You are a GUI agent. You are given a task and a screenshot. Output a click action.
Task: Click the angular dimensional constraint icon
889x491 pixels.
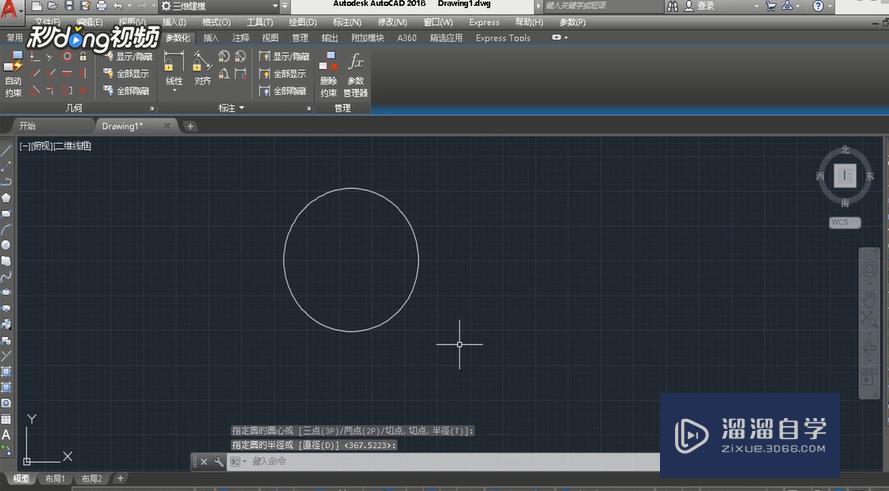coord(224,74)
